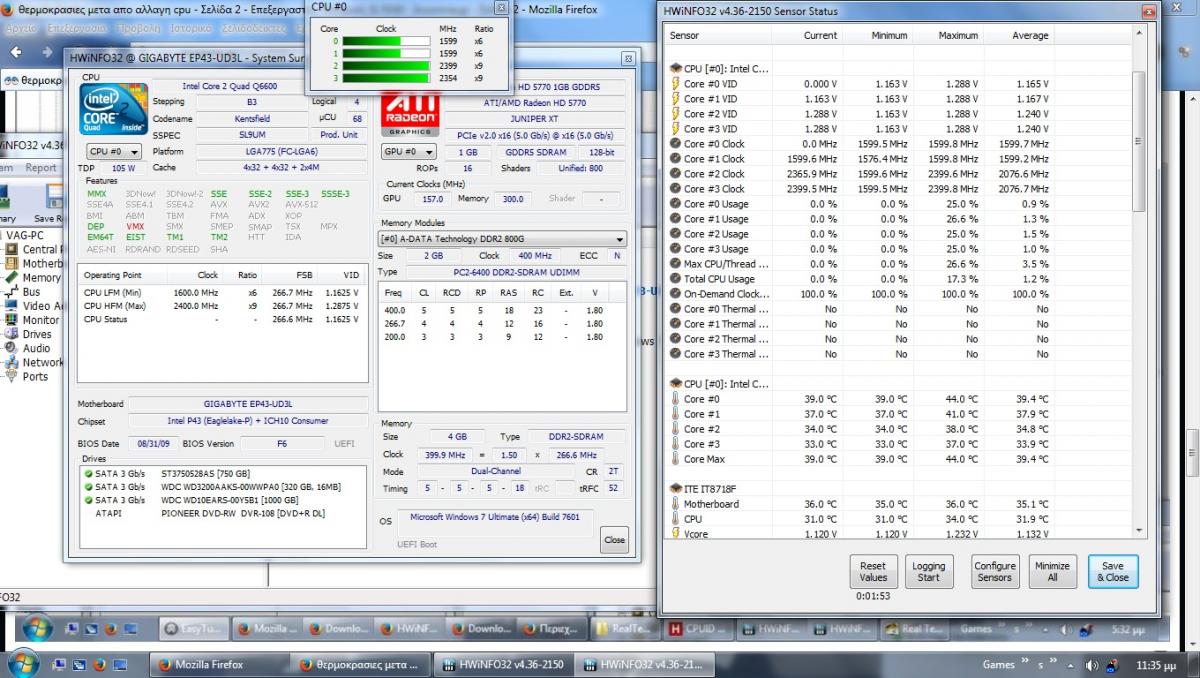1200x678 pixels.
Task: Click the Video Adapter icon in HWiNFO tree
Action: click(12, 305)
